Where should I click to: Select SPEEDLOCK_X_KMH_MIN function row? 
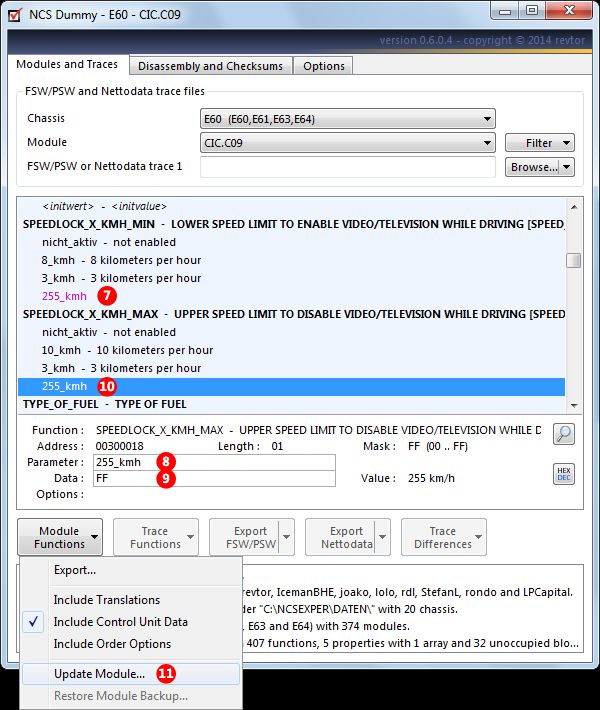pos(292,224)
